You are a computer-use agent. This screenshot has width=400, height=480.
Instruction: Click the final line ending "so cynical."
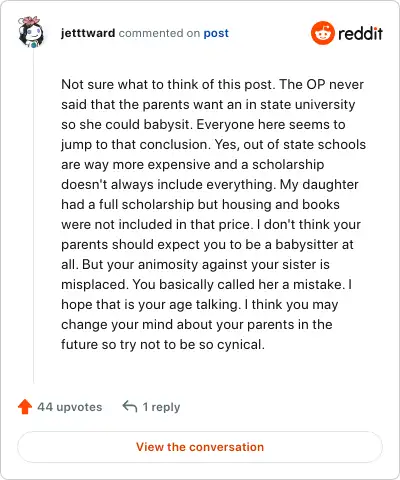163,344
